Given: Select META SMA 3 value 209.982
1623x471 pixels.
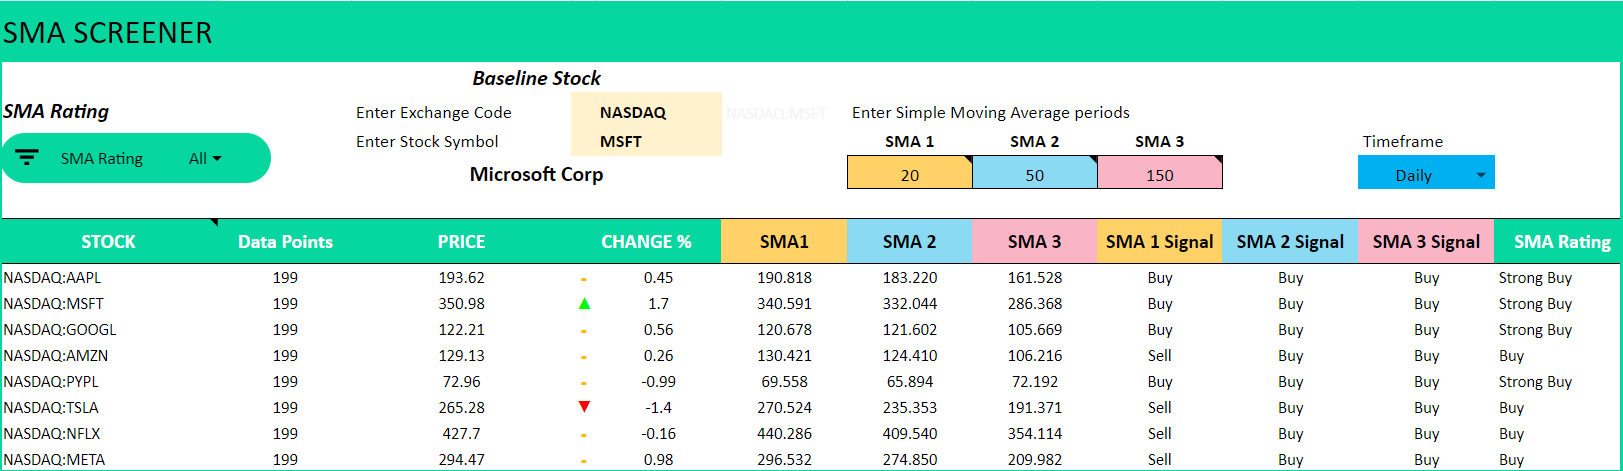Looking at the screenshot, I should tap(1035, 459).
